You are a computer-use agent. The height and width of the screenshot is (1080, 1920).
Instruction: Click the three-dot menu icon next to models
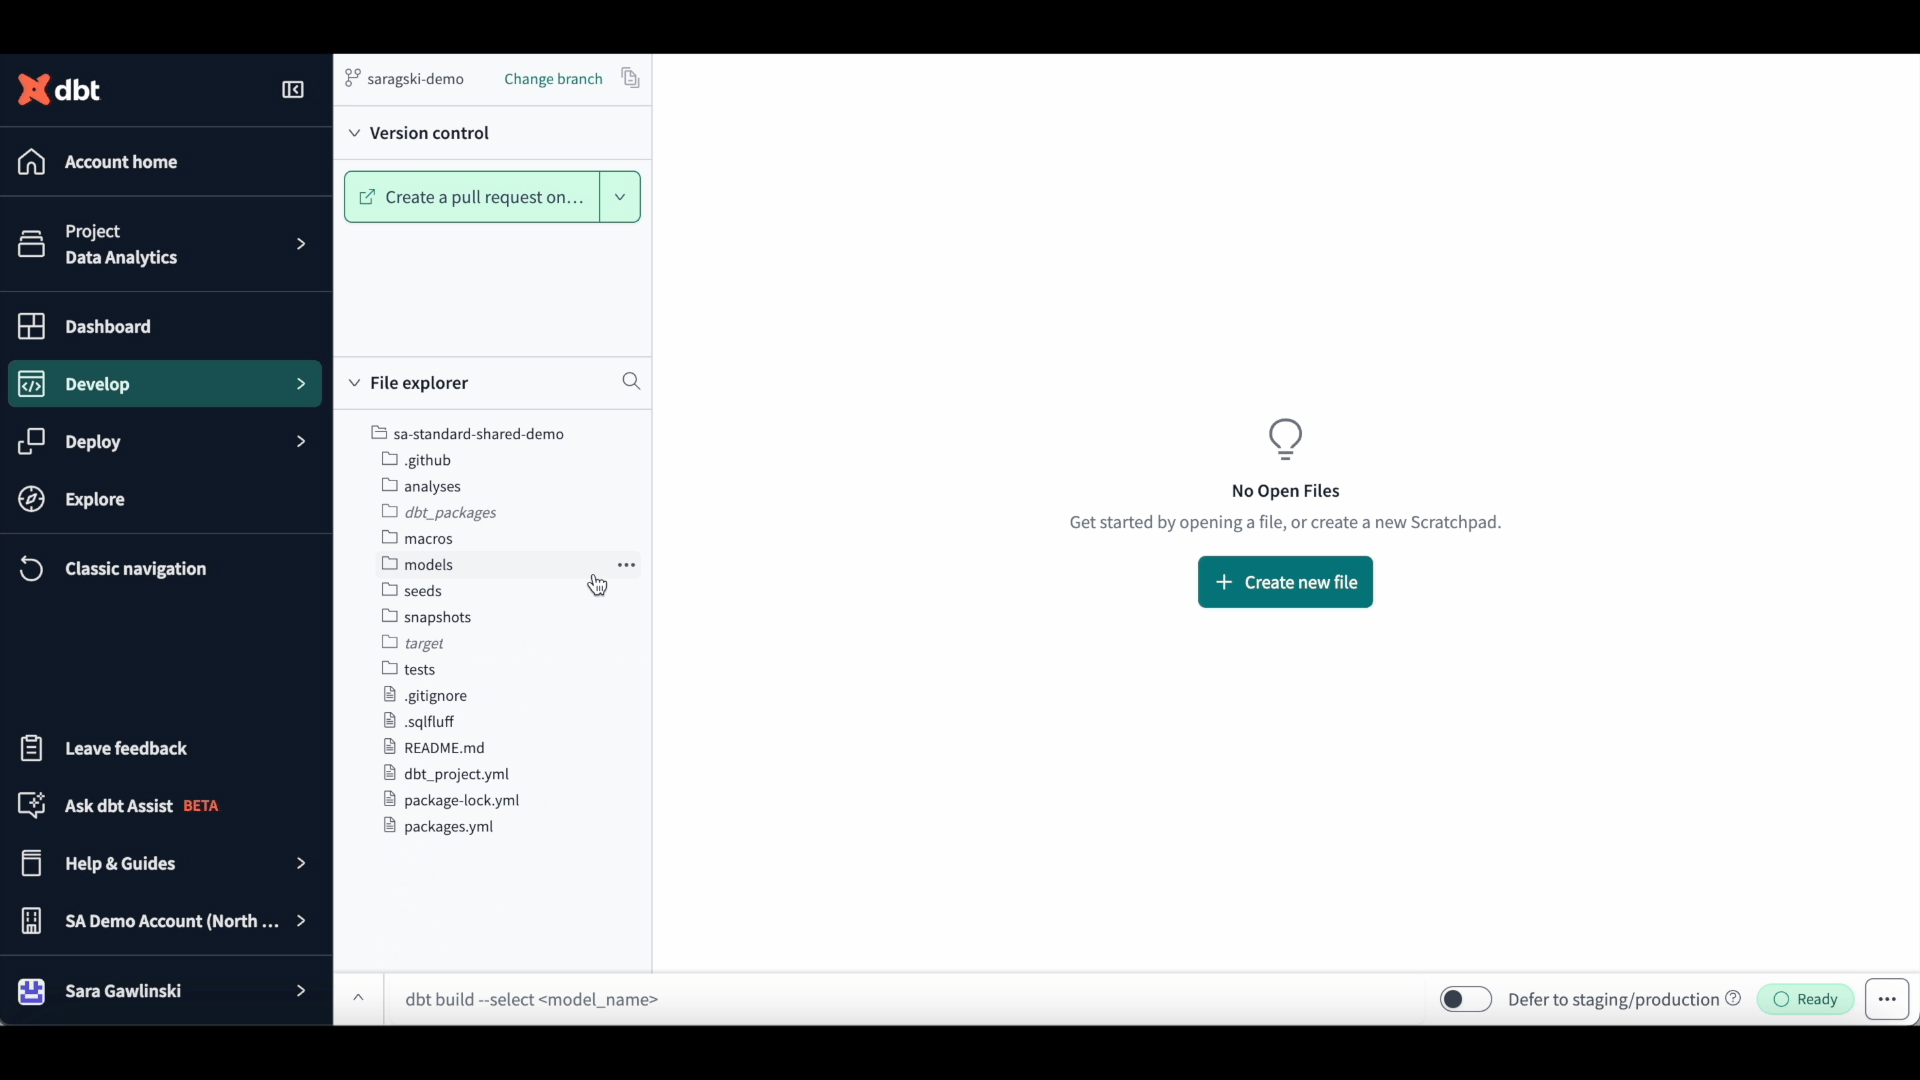coord(626,564)
